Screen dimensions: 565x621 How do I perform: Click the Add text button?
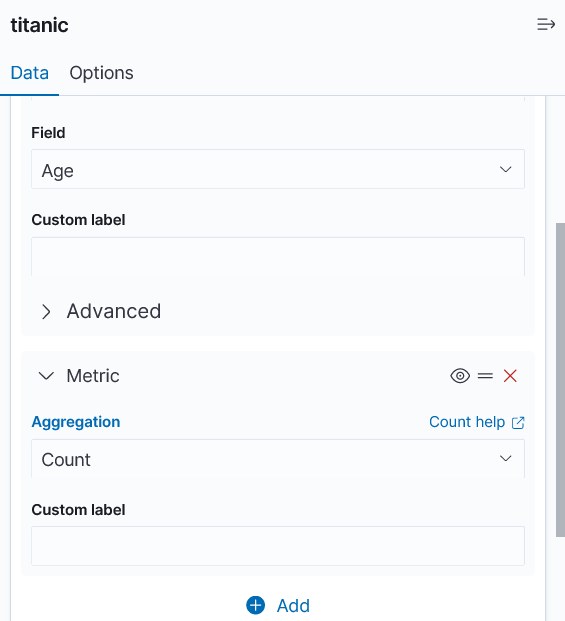point(293,606)
